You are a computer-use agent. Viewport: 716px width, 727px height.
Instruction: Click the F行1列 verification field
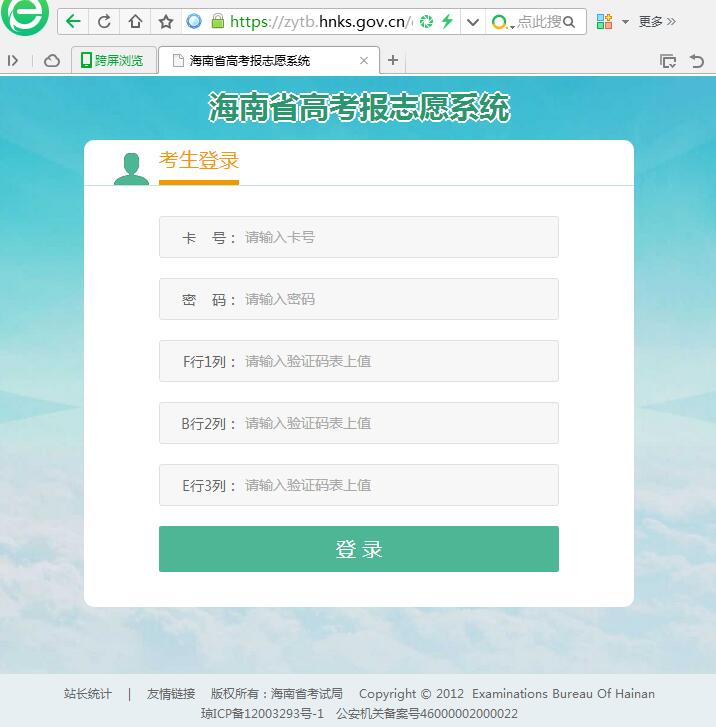coord(358,361)
